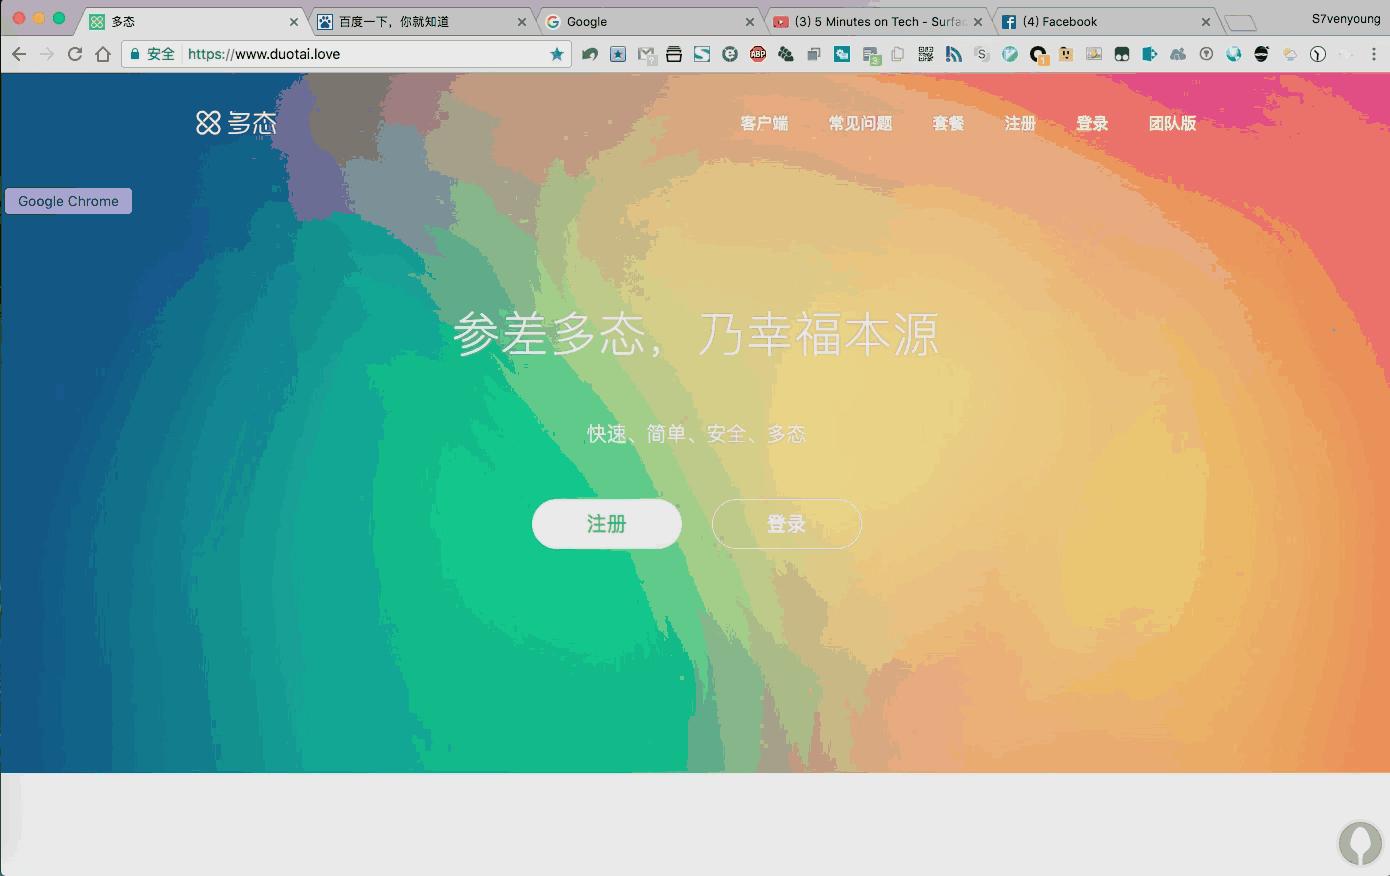Viewport: 1390px width, 876px height.
Task: Click the 参差多态，乃幸福本源 headline
Action: point(696,334)
